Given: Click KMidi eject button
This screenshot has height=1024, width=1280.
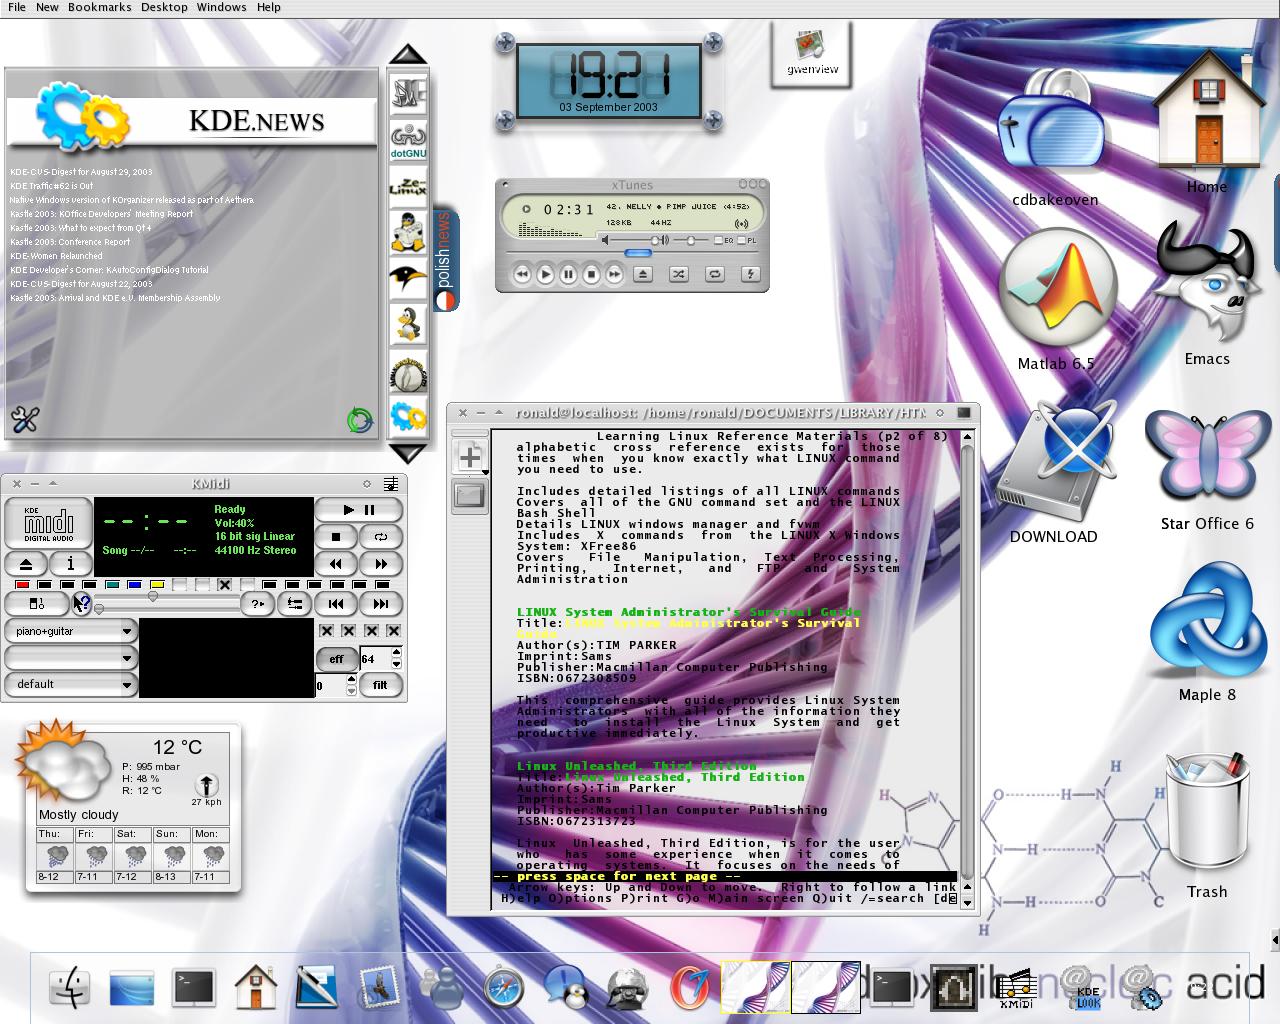Looking at the screenshot, I should point(27,565).
